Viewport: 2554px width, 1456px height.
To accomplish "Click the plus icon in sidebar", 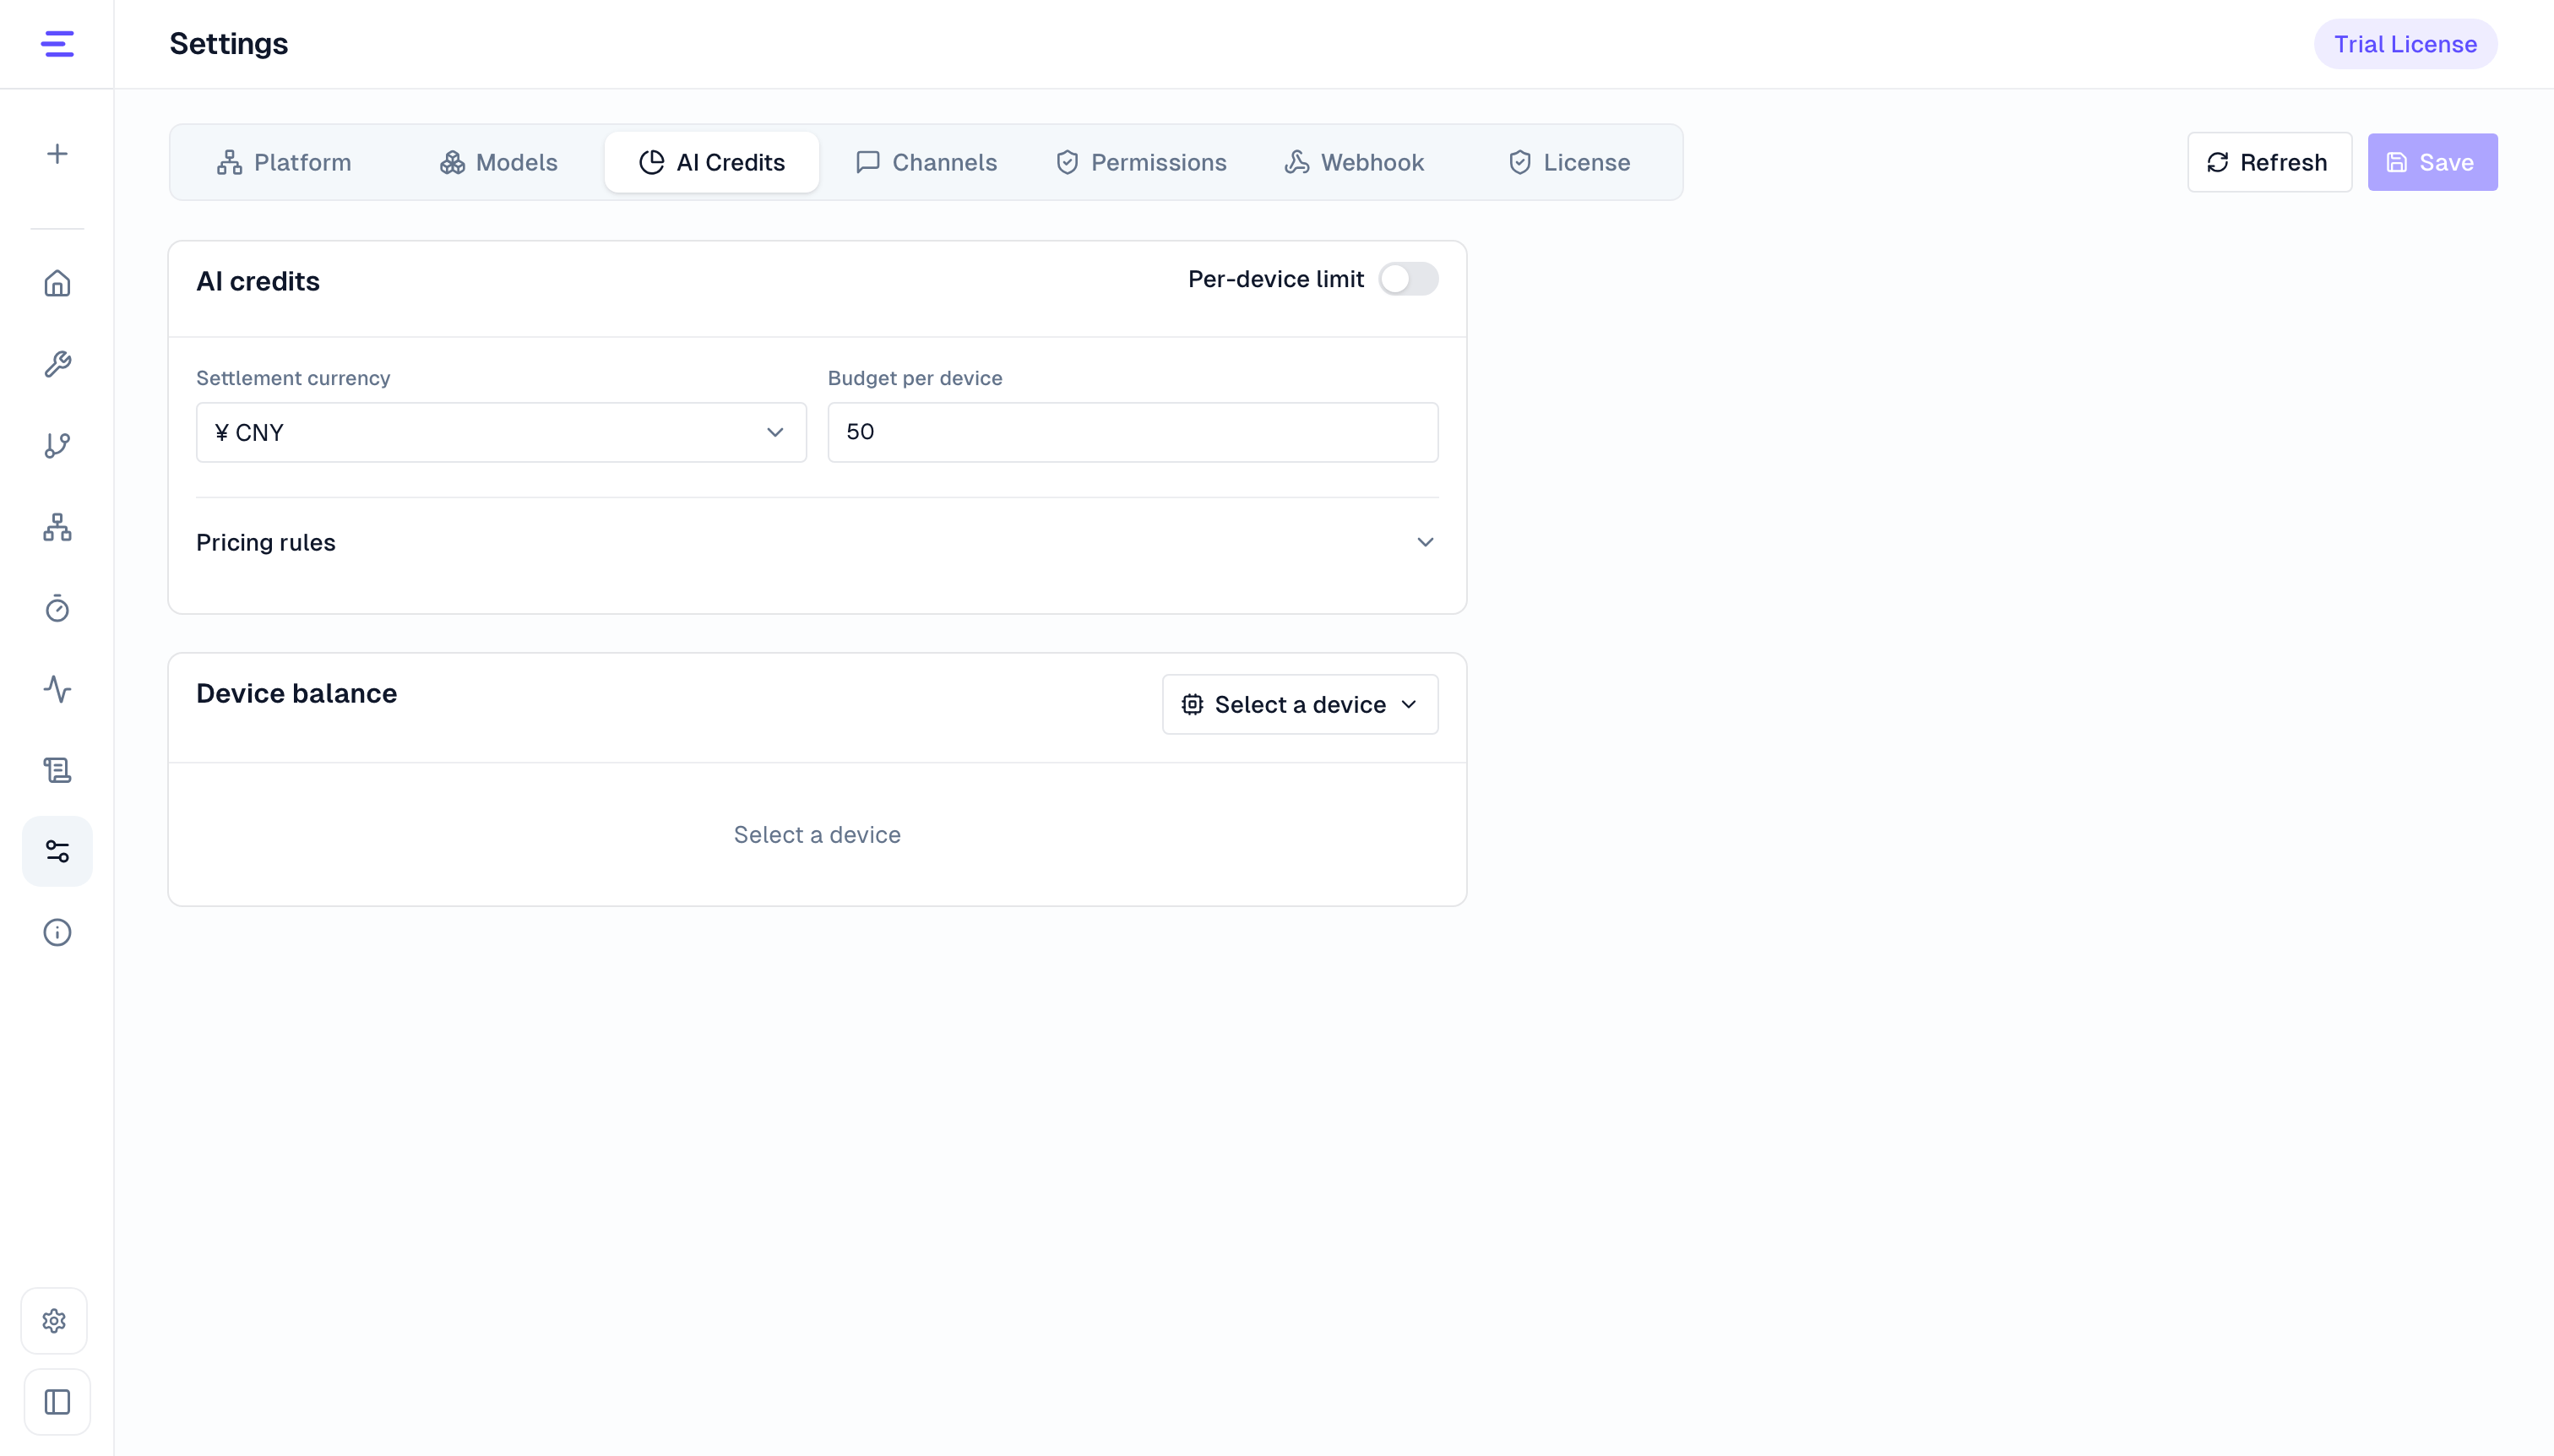I will [x=57, y=154].
